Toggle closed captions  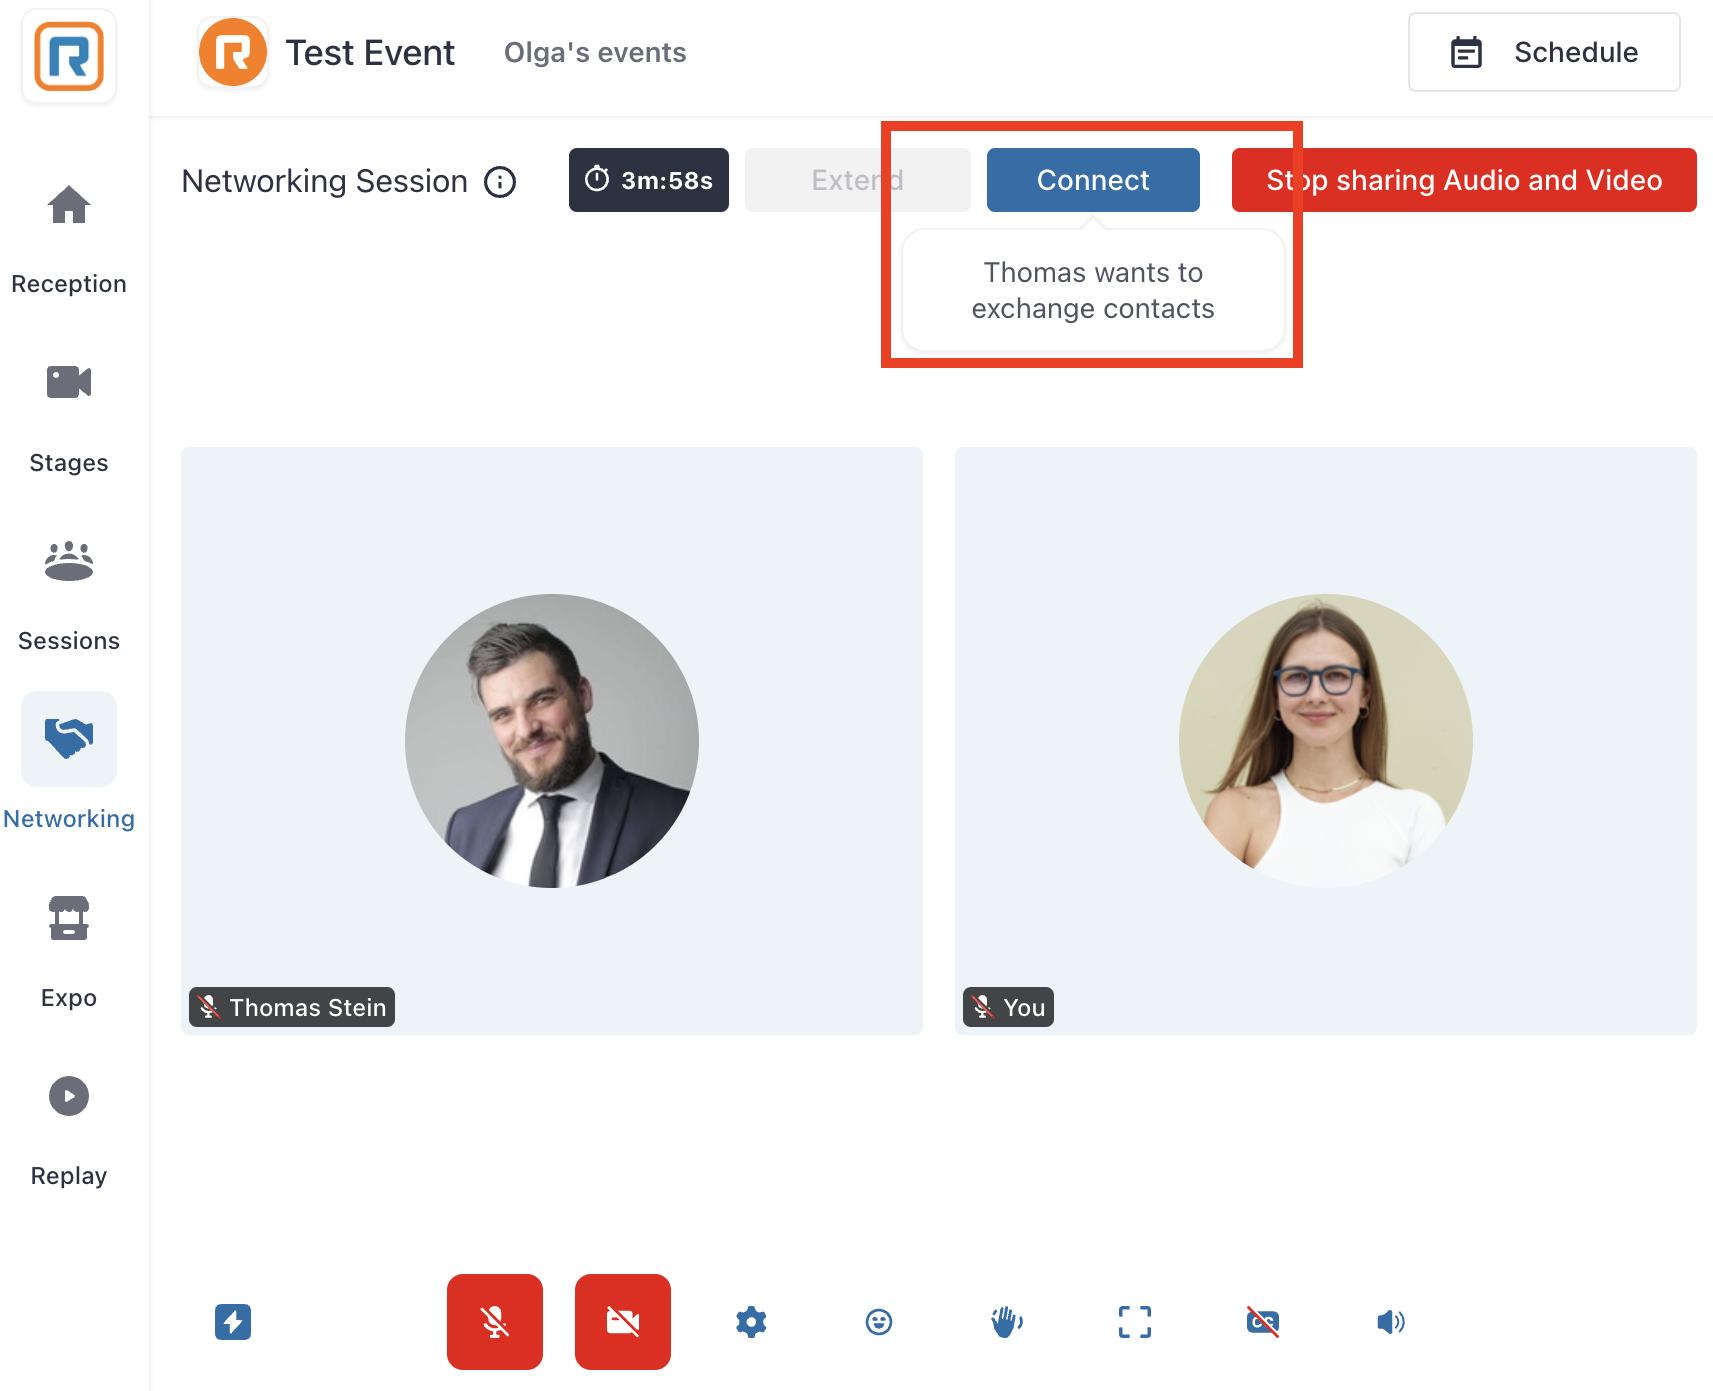[x=1263, y=1322]
